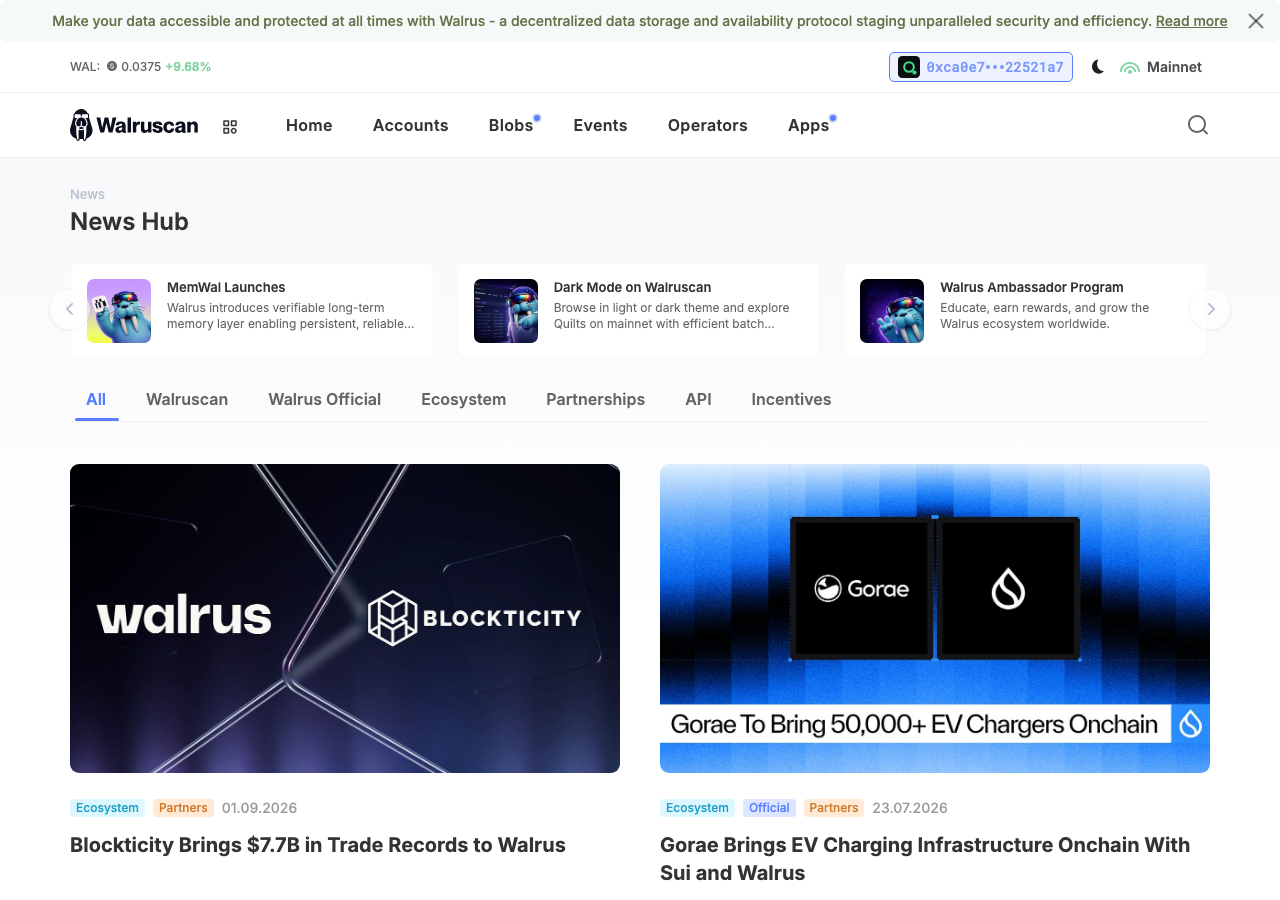The width and height of the screenshot is (1280, 900).
Task: Open Gorae EV Chargers article image
Action: click(x=935, y=618)
